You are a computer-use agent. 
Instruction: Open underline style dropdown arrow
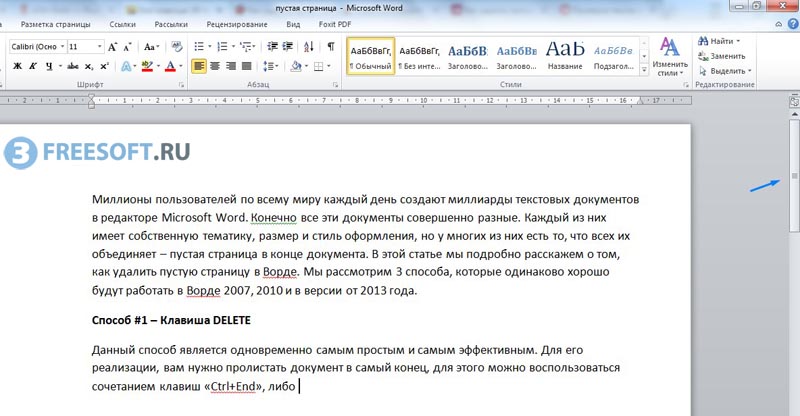coord(60,66)
